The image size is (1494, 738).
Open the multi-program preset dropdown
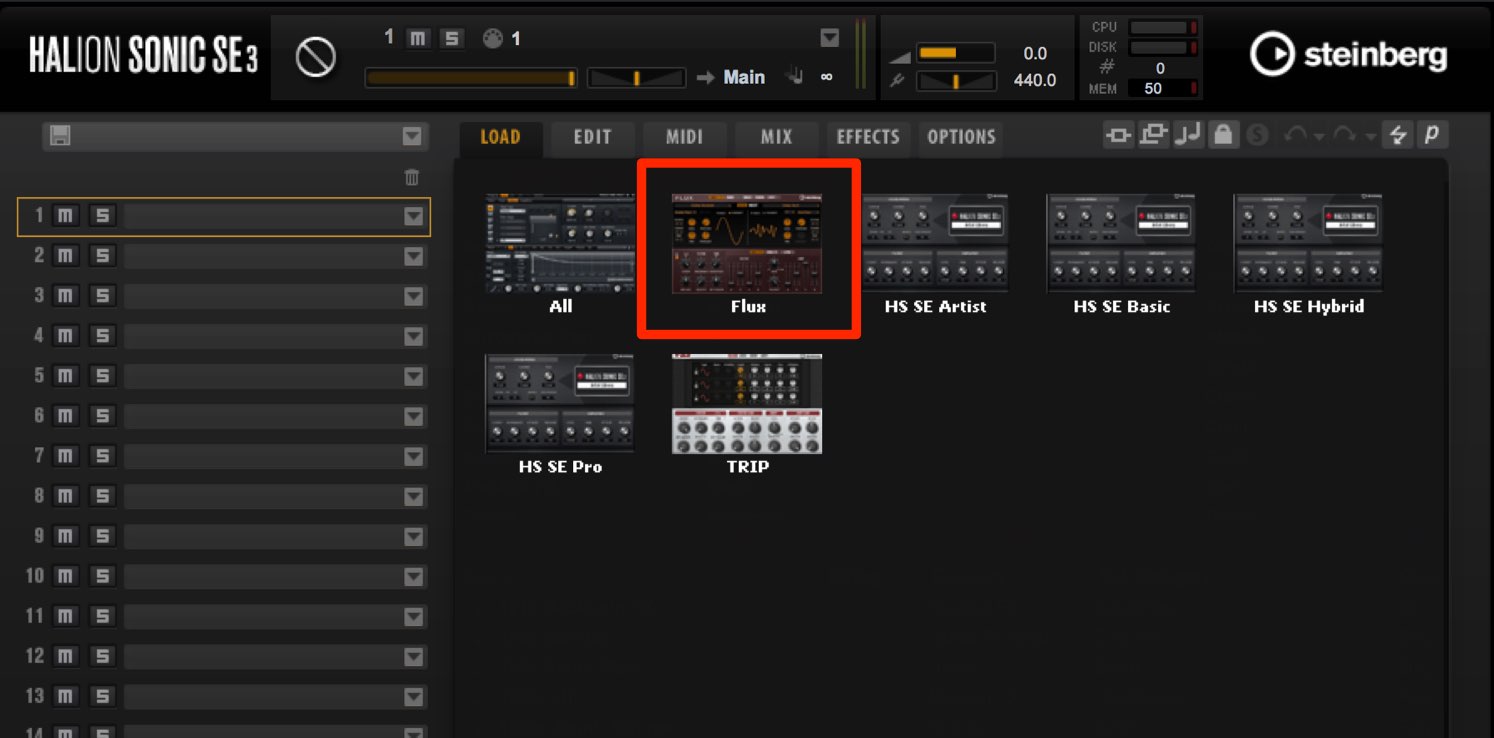click(x=411, y=137)
